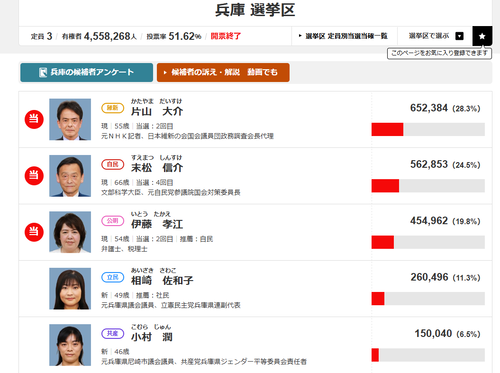This screenshot has height=373, width=500.
Task: Click the vote bar for 652,384 votes
Action: point(428,129)
